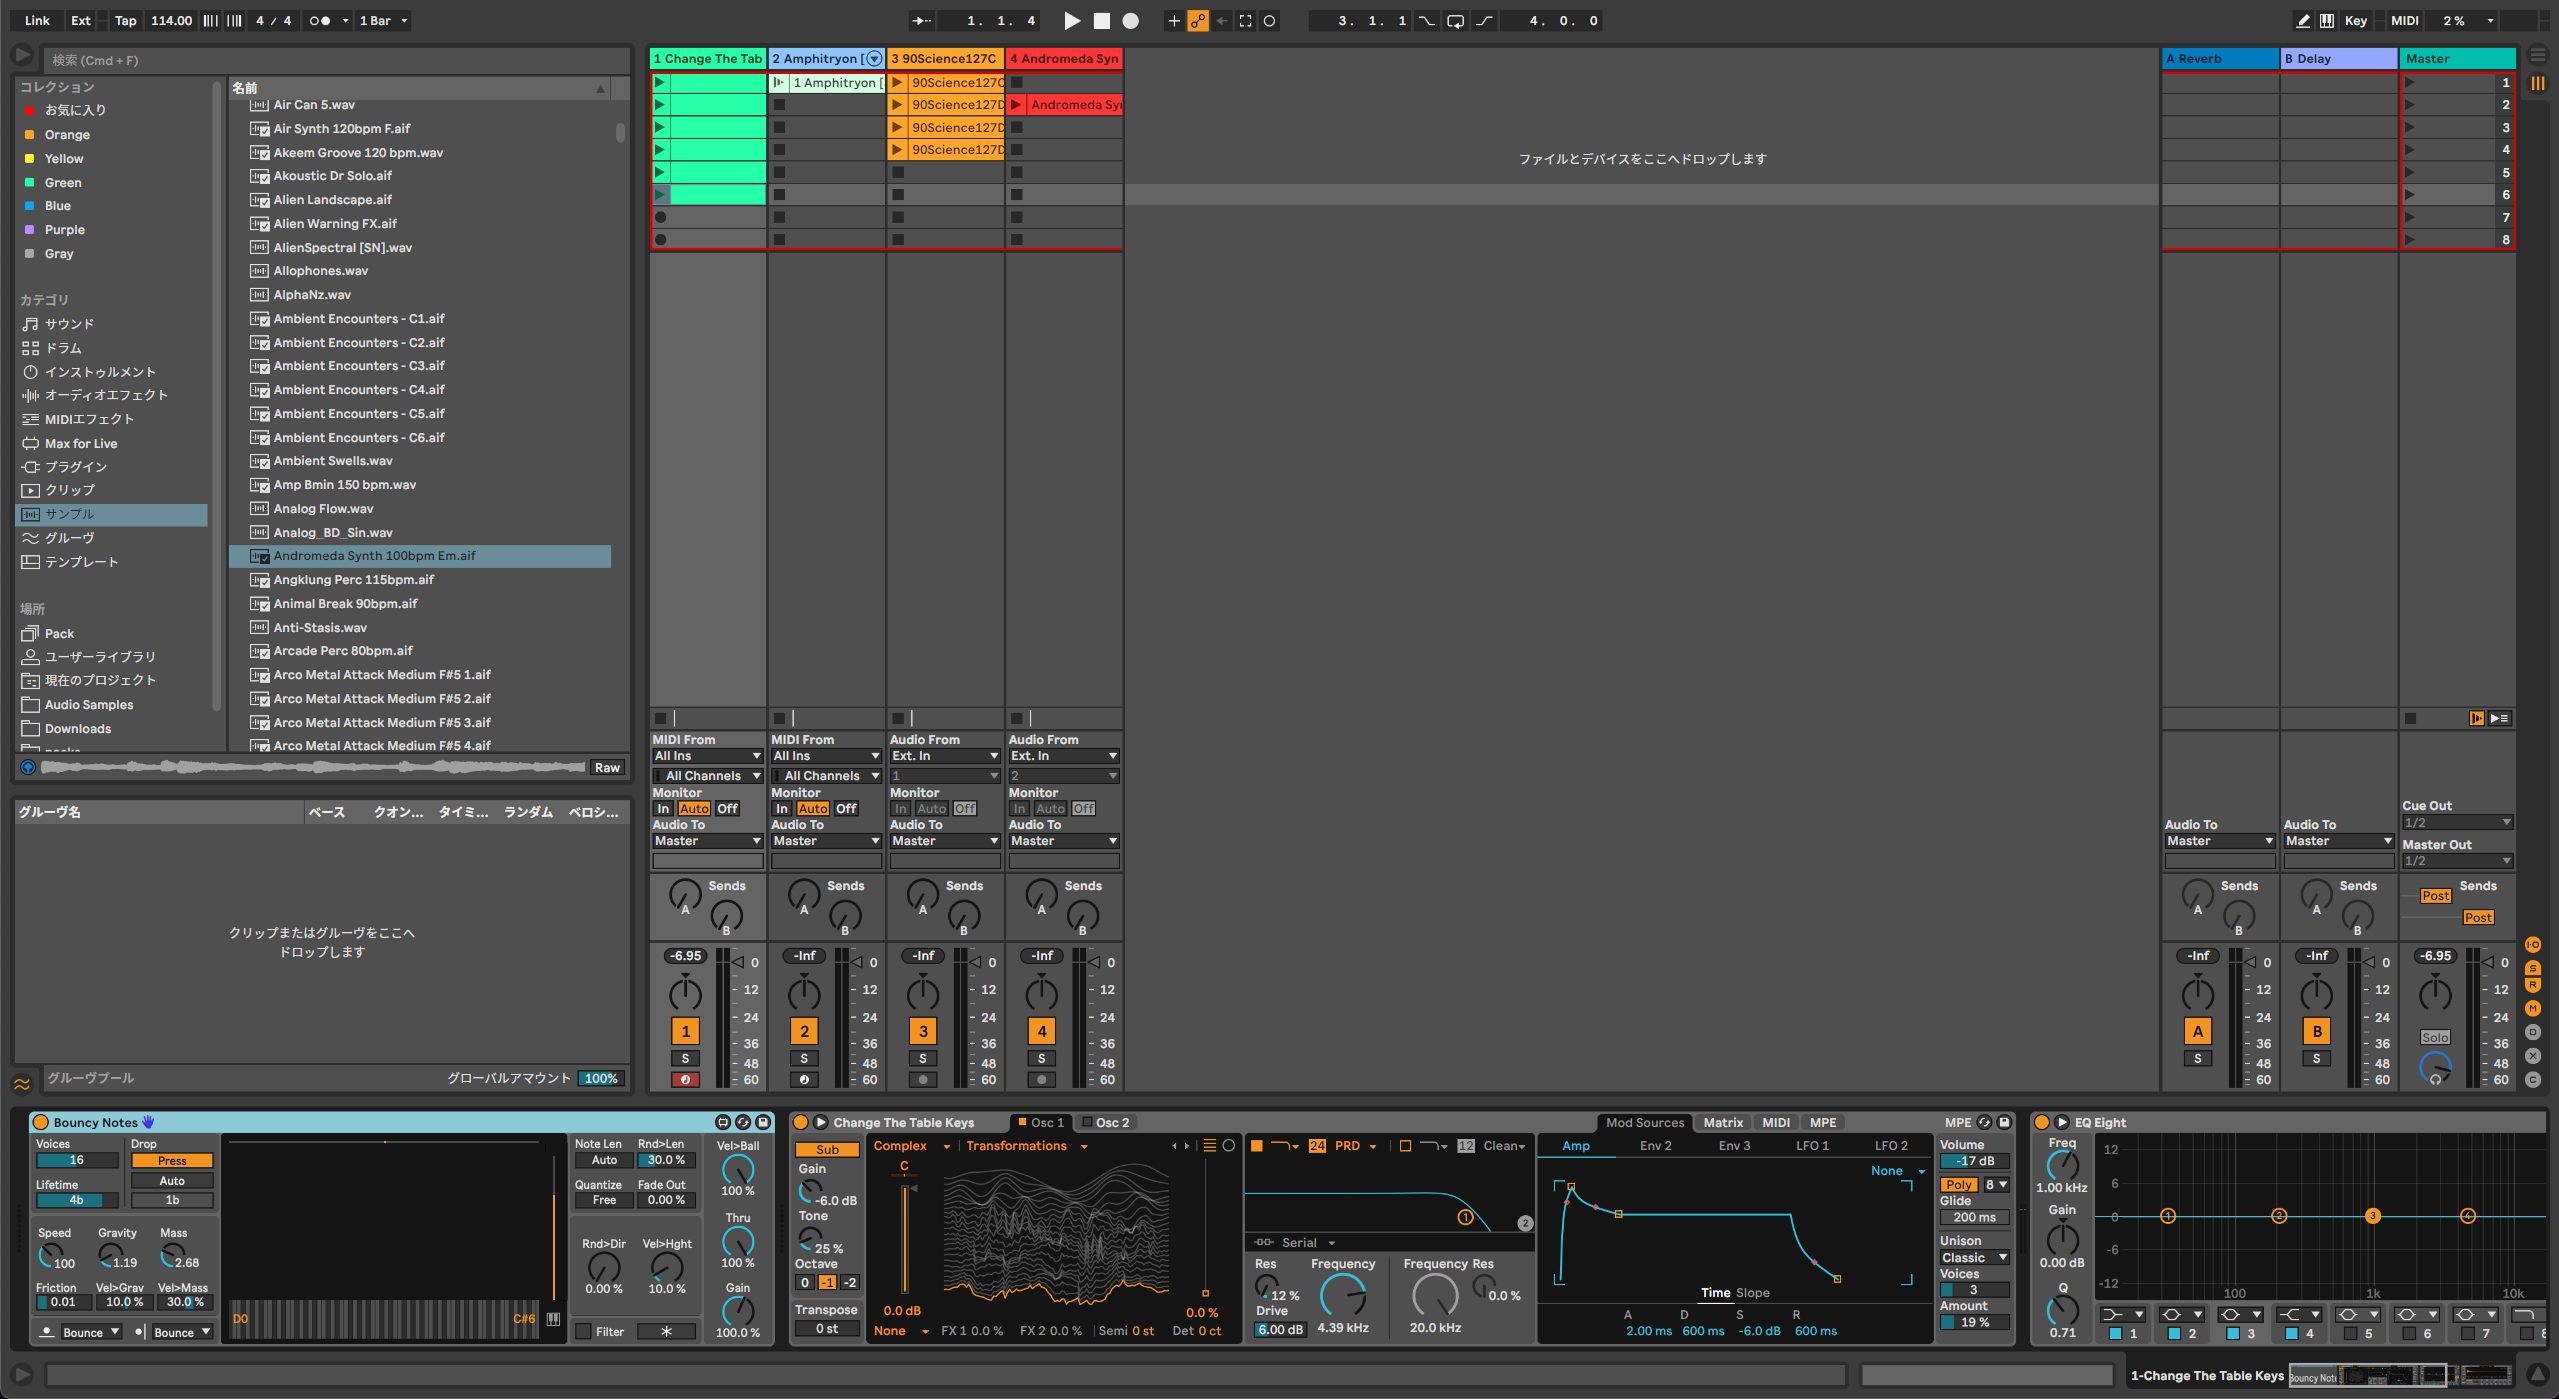
Task: Click the Session Record circle icon
Action: (1269, 20)
